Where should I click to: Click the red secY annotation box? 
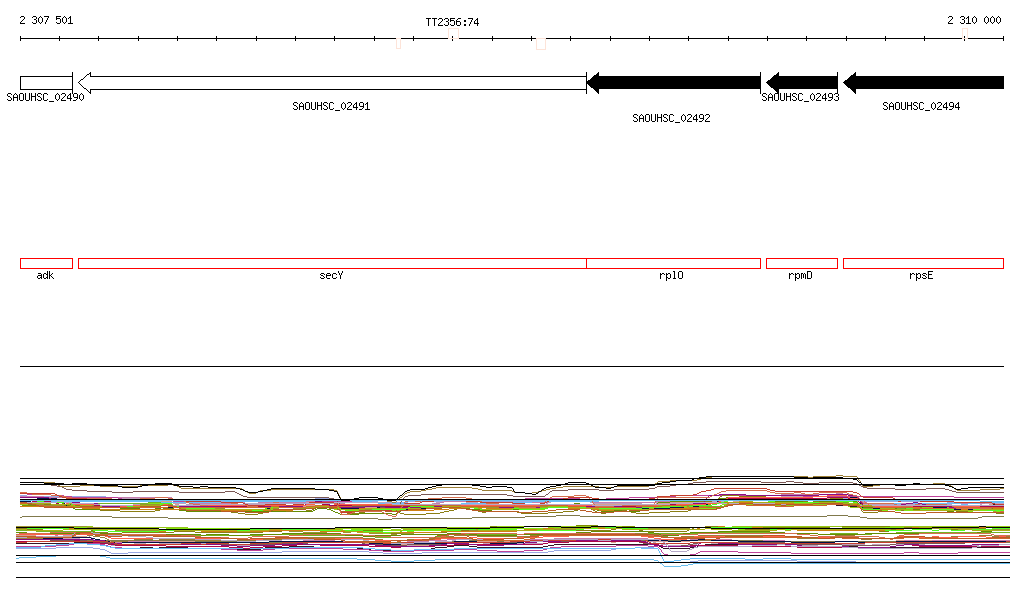[x=332, y=264]
